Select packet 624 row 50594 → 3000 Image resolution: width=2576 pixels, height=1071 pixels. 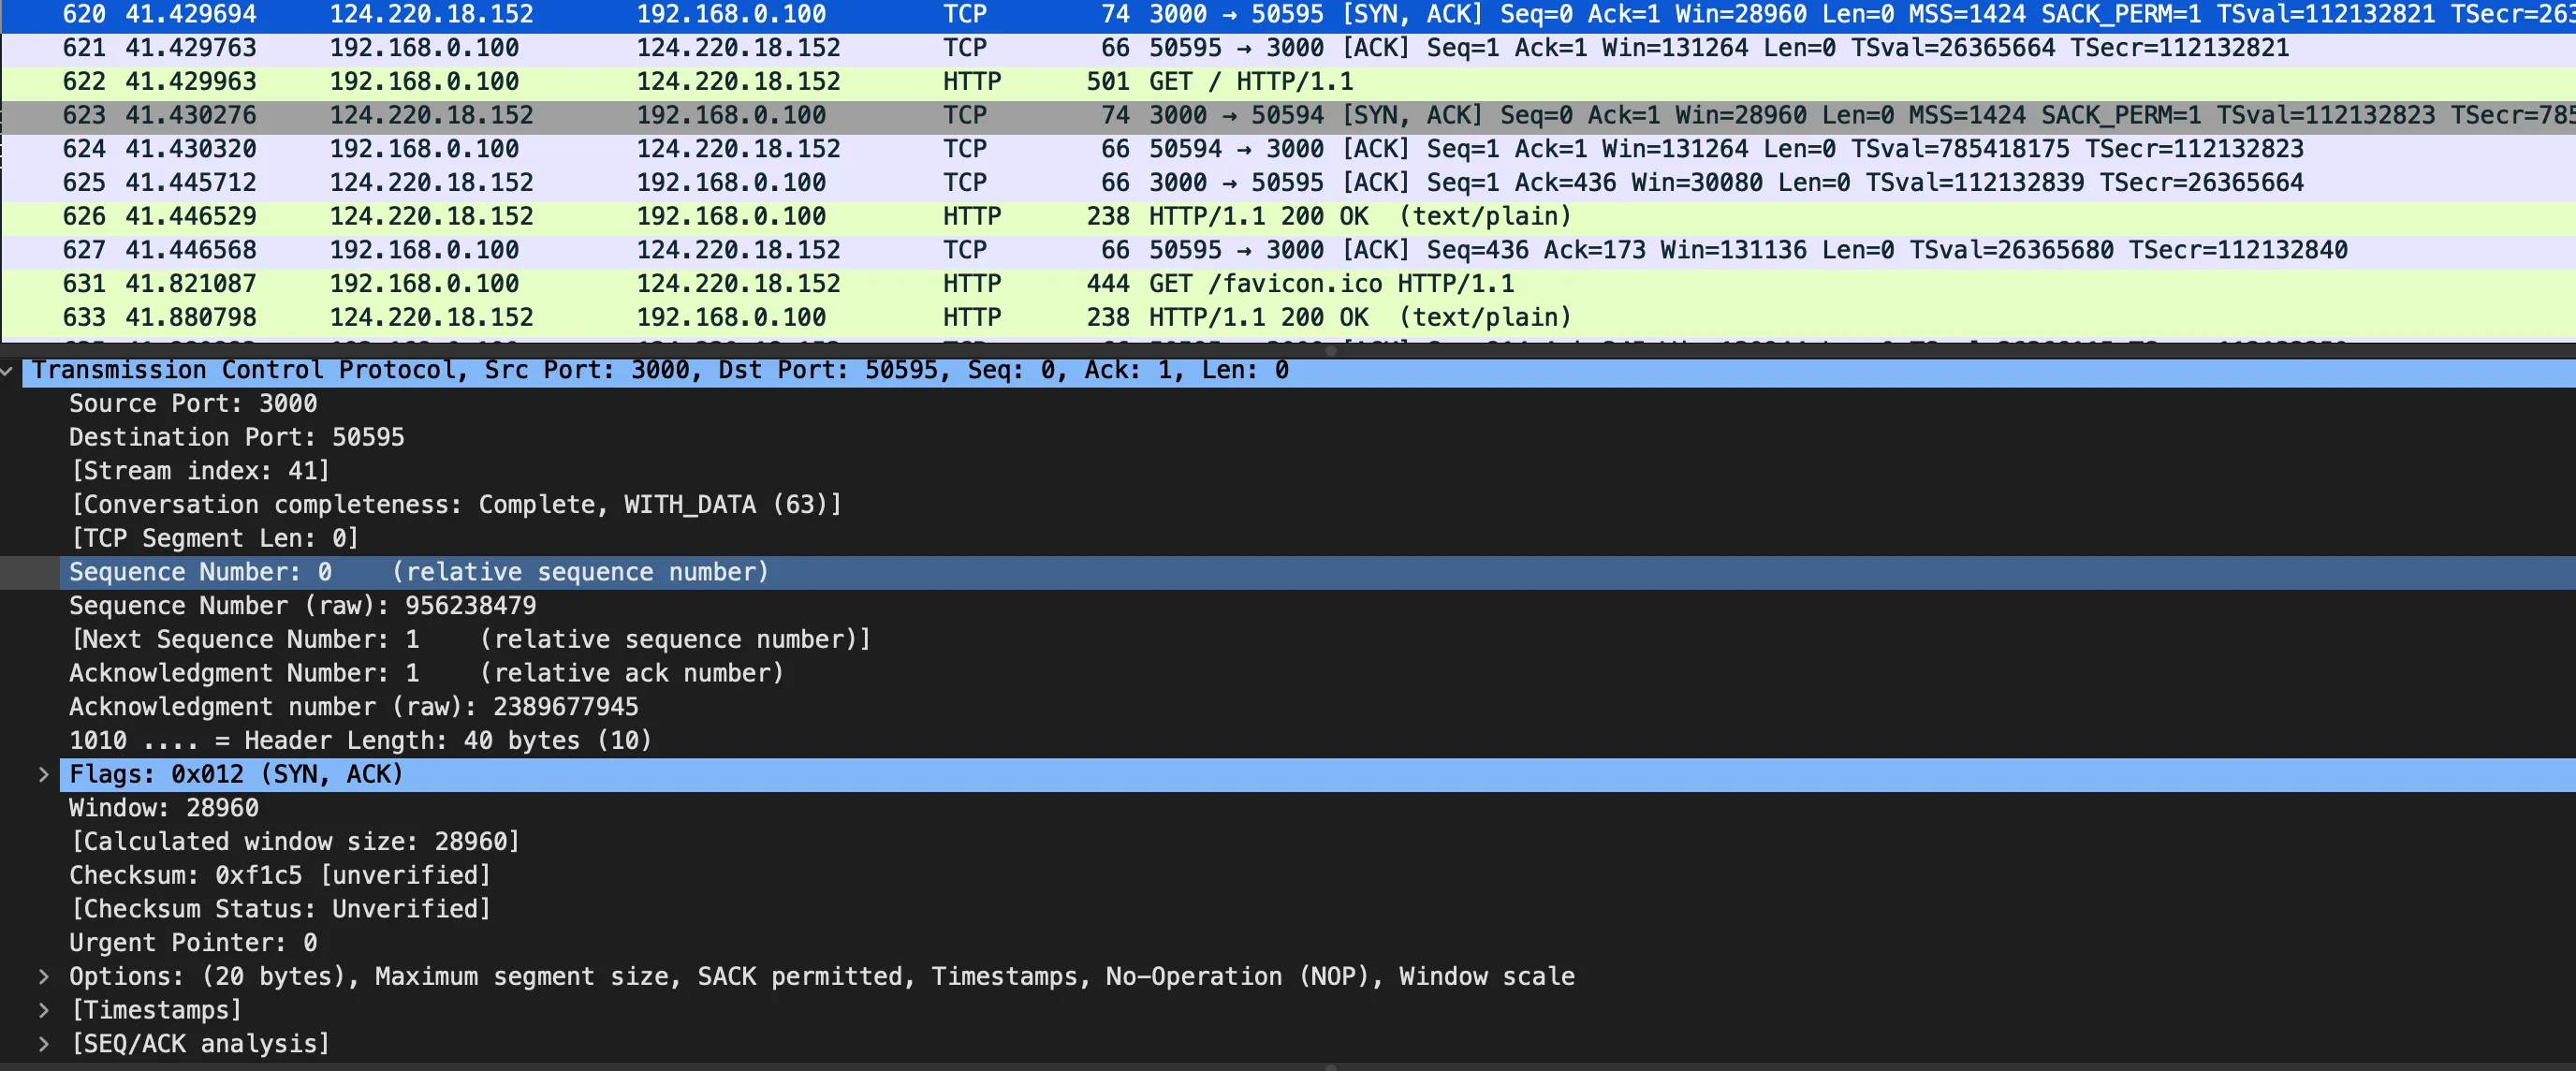point(1288,149)
